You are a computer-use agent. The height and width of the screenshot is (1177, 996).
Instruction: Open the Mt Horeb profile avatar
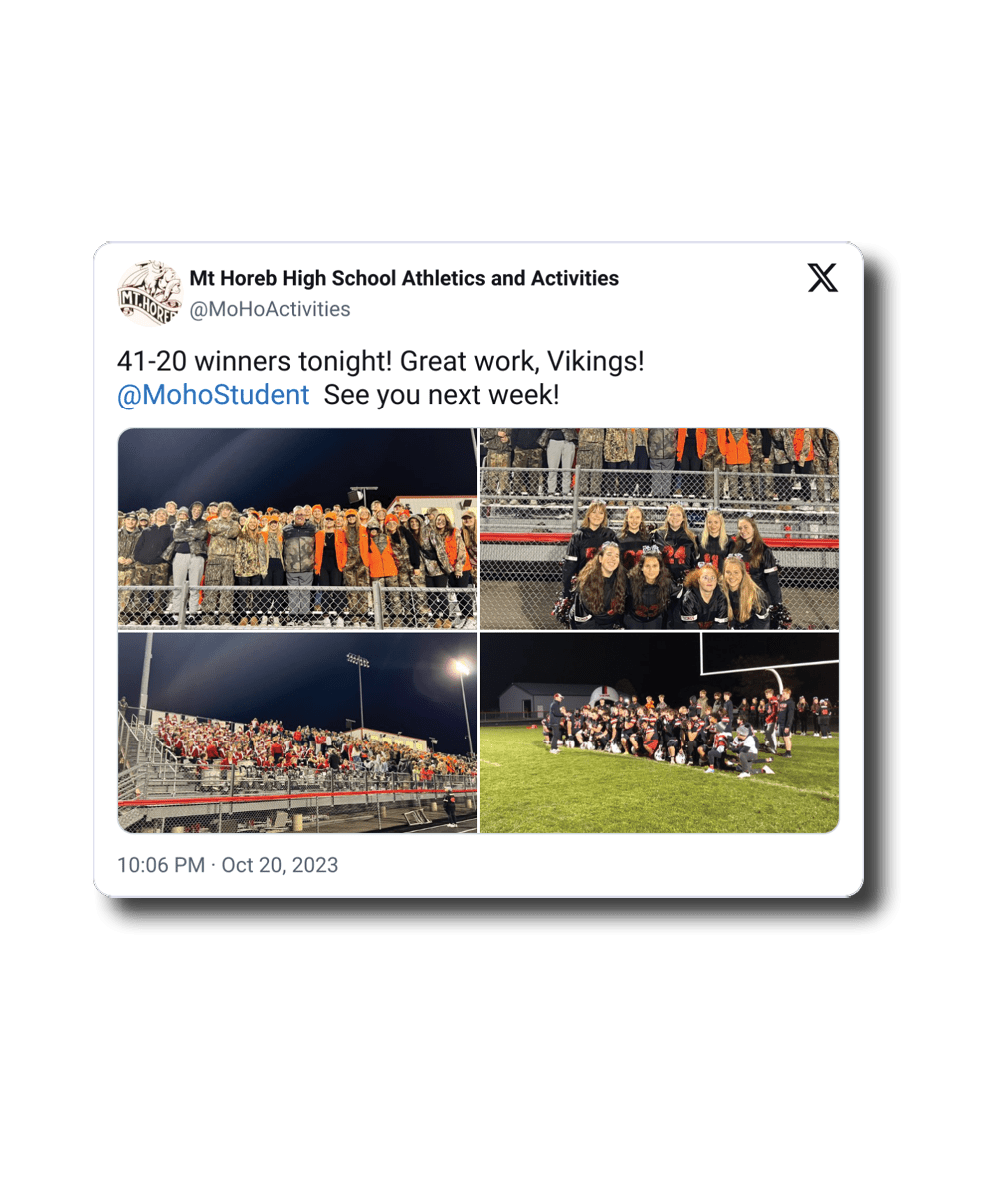click(149, 293)
